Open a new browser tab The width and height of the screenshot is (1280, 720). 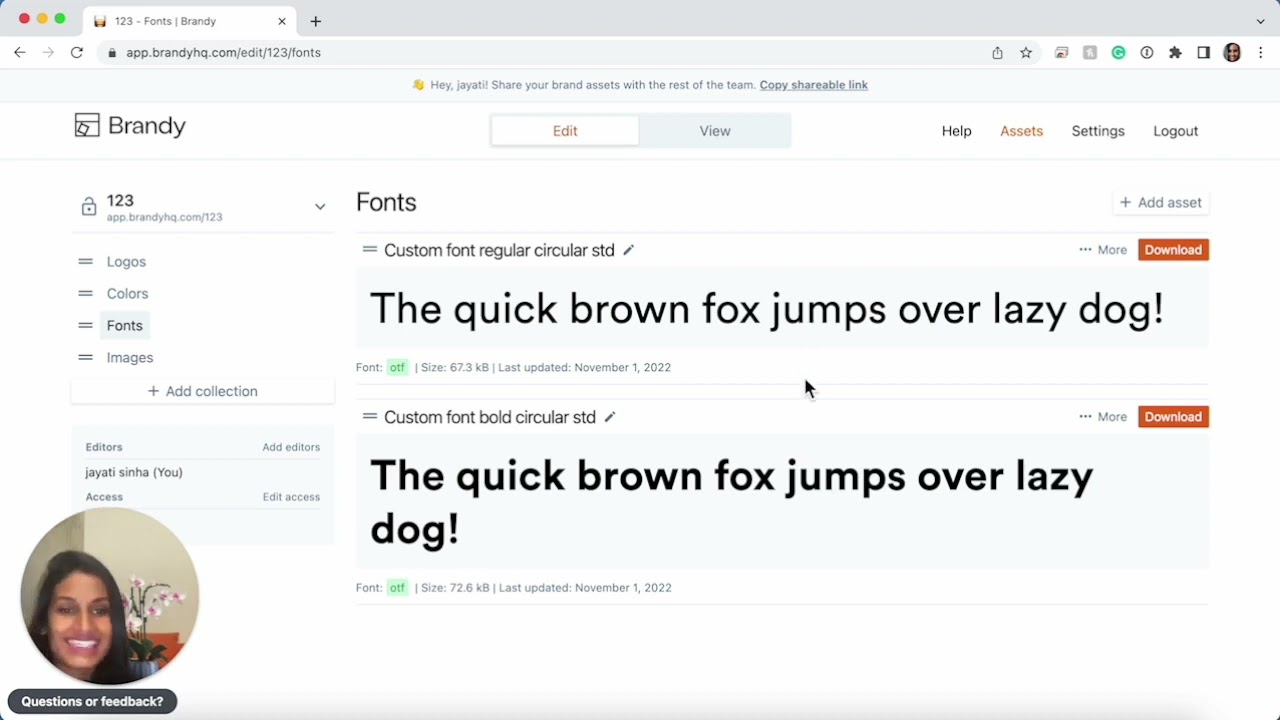(315, 21)
